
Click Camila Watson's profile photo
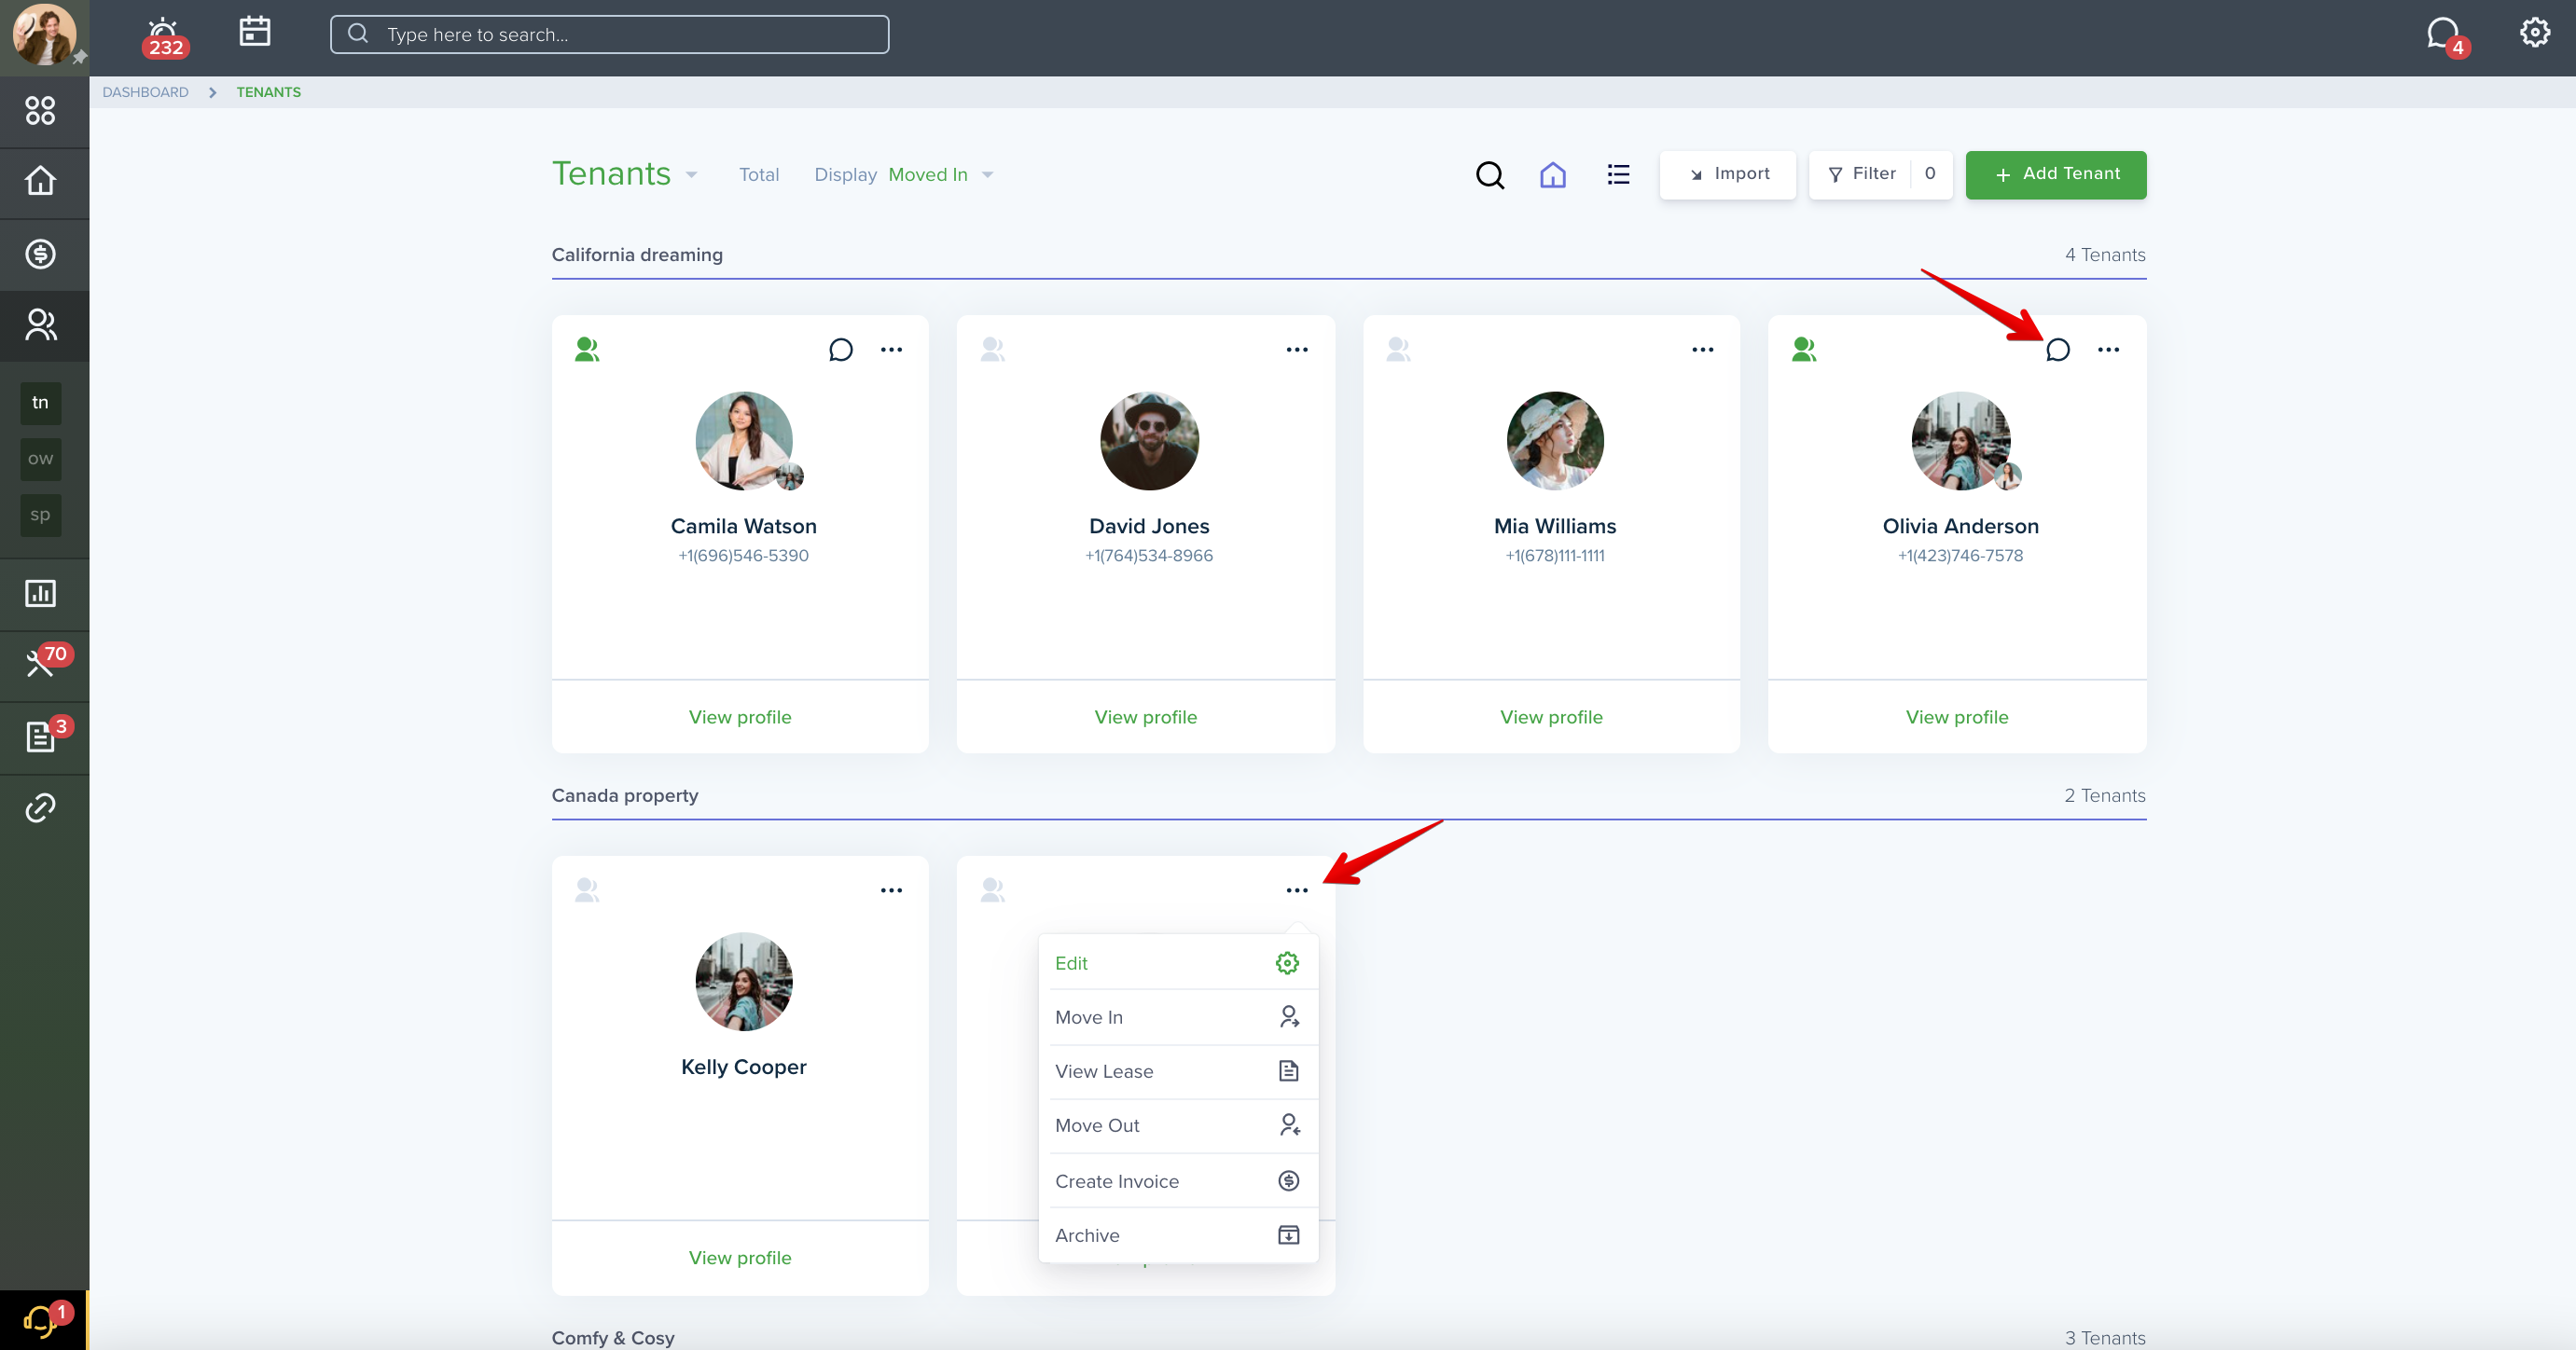[x=744, y=440]
